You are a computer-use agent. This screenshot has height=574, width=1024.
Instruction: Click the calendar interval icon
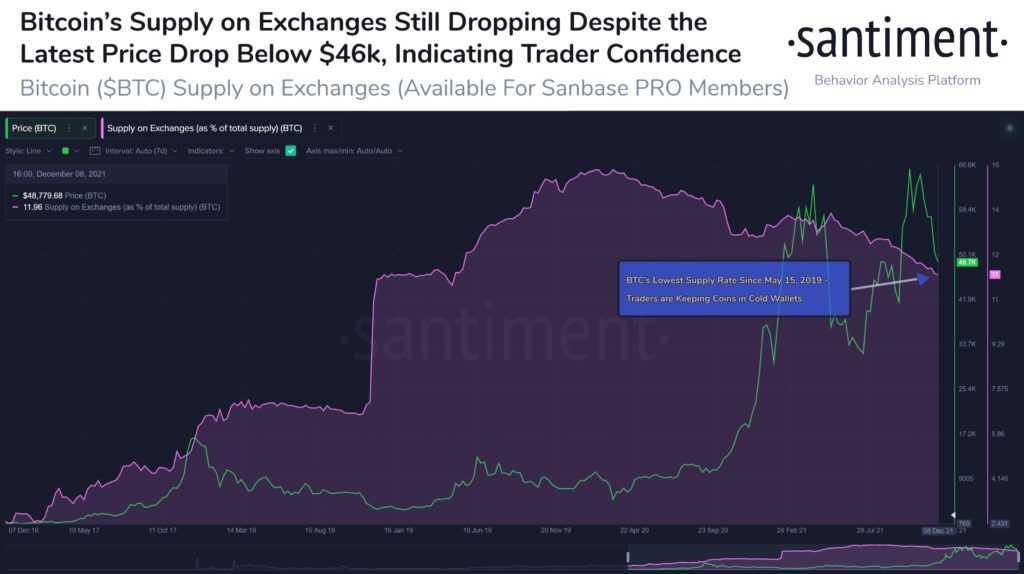pos(95,150)
